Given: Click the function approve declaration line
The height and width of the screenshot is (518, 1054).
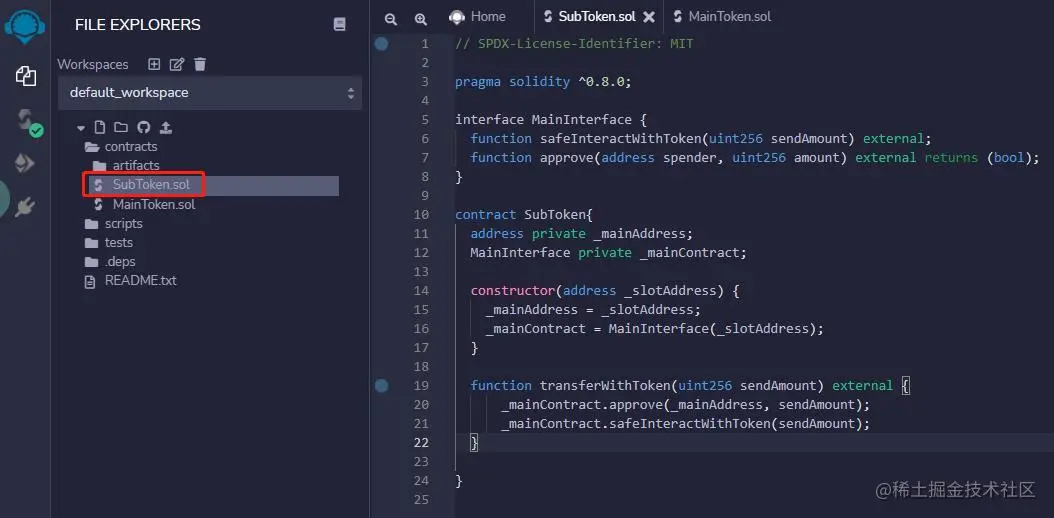Looking at the screenshot, I should [x=755, y=158].
